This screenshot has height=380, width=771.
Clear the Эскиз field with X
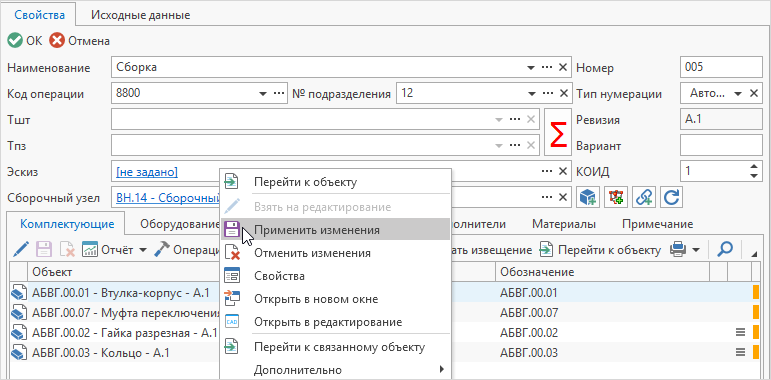click(563, 171)
